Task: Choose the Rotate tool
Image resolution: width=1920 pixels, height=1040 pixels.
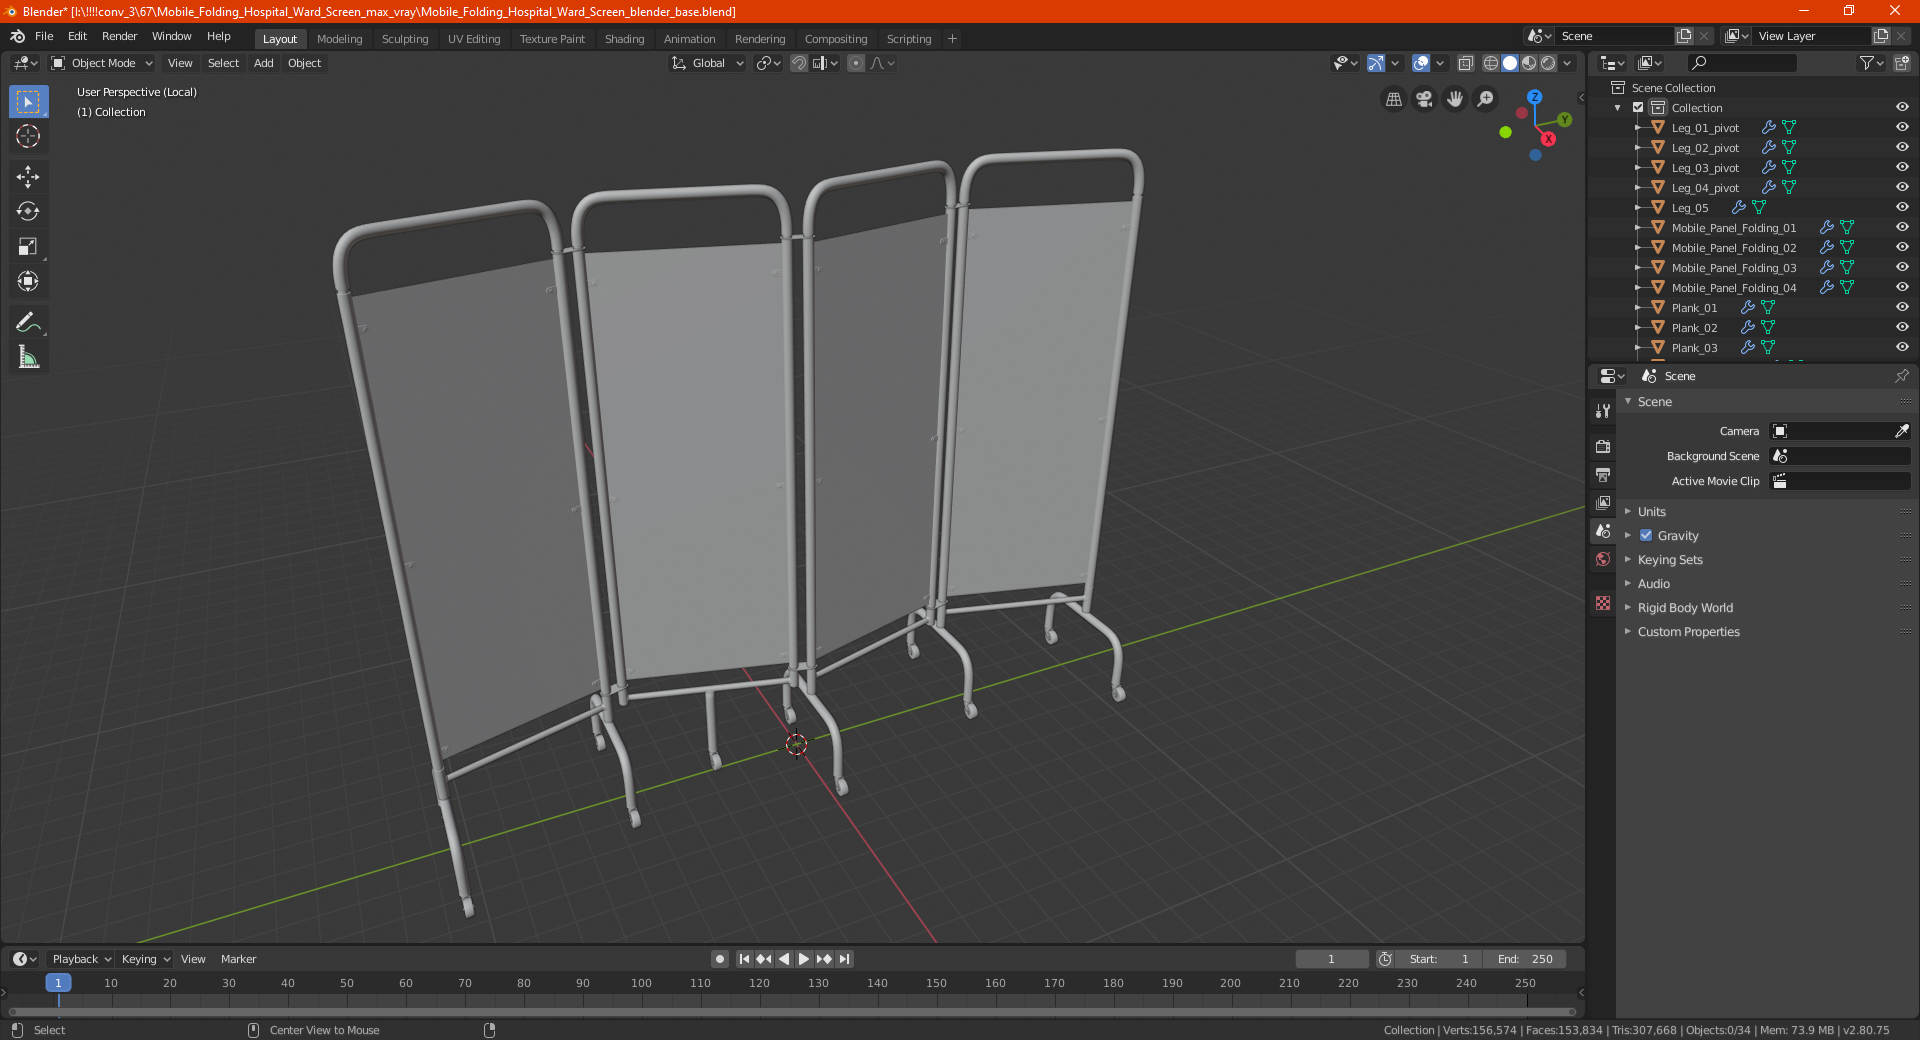Action: (28, 211)
